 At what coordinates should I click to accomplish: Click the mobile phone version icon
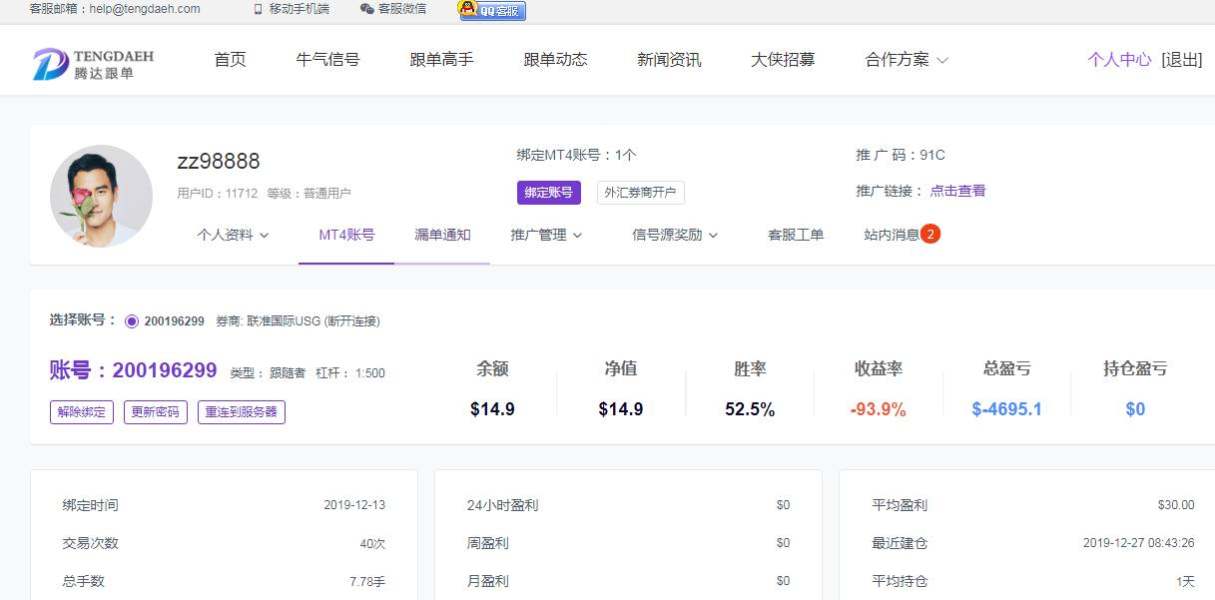pos(258,9)
